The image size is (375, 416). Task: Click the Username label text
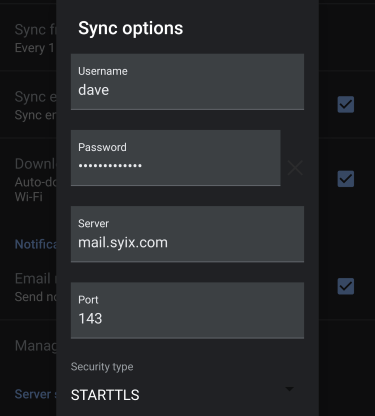103,71
